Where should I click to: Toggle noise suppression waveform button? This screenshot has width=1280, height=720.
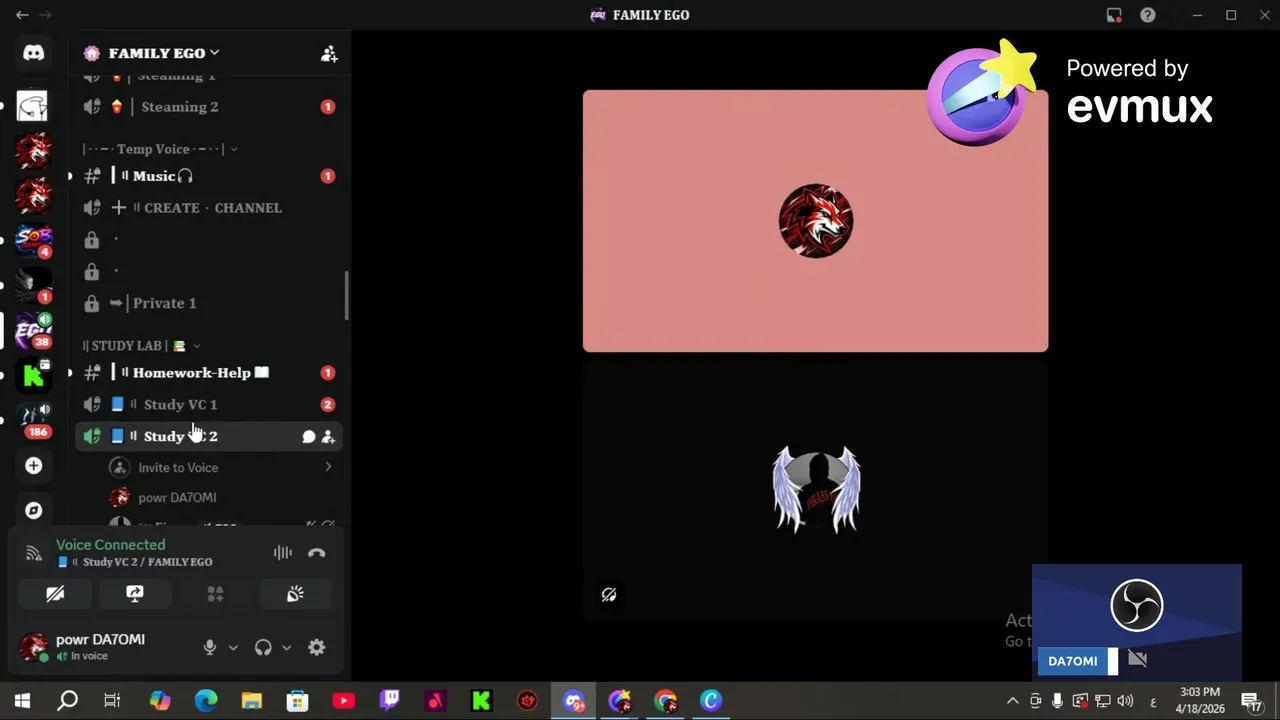pos(283,553)
